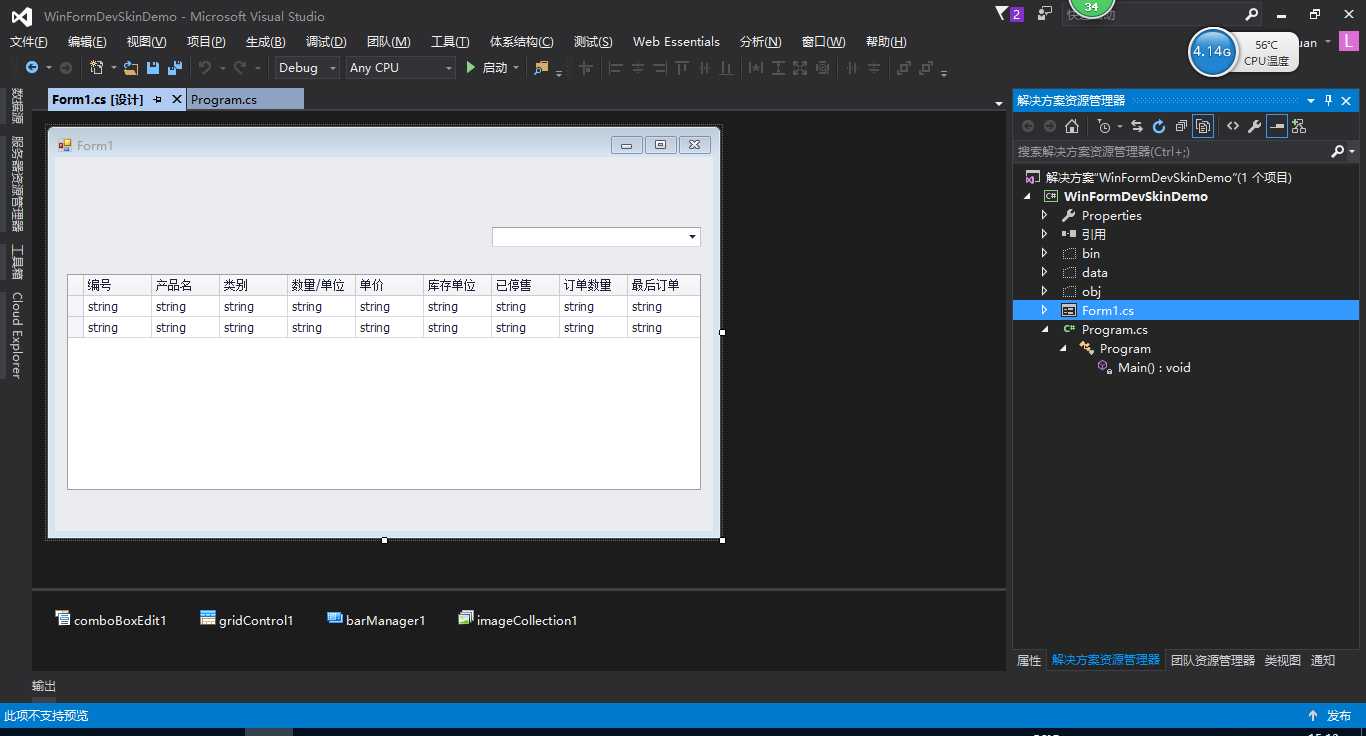Select imageCollection1 component in tray
1366x736 pixels.
click(x=517, y=620)
